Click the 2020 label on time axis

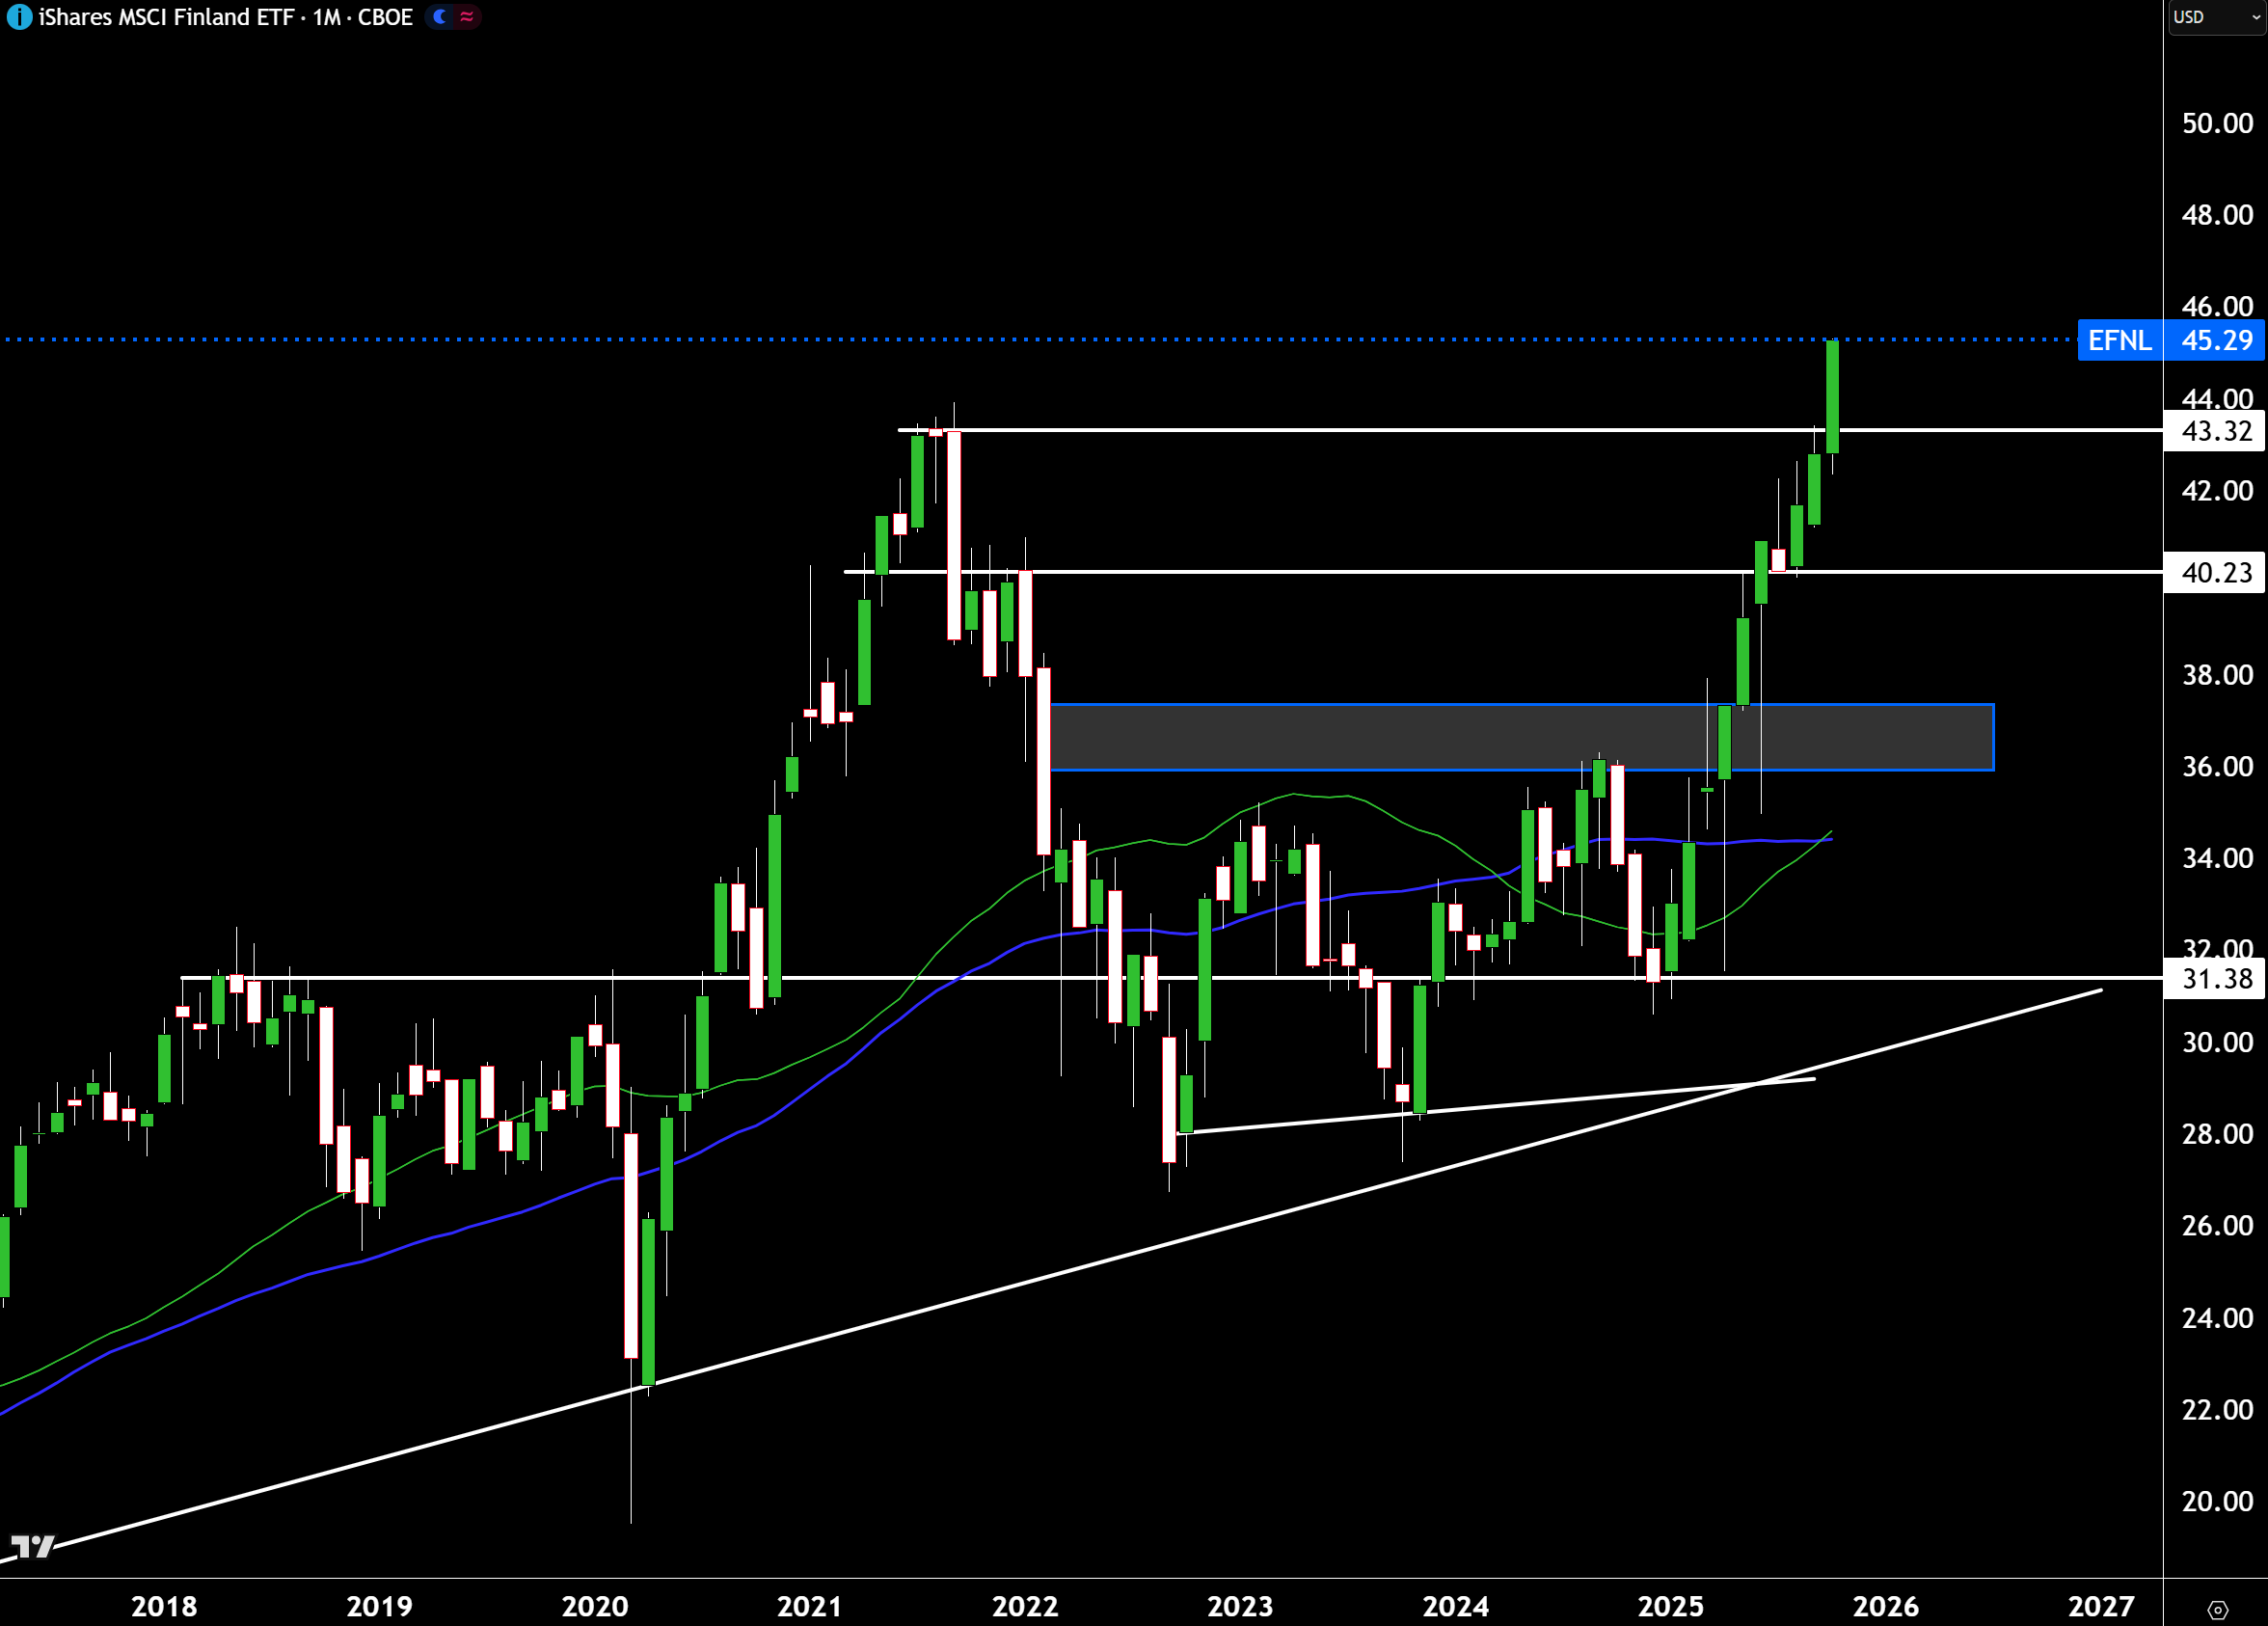coord(594,1606)
